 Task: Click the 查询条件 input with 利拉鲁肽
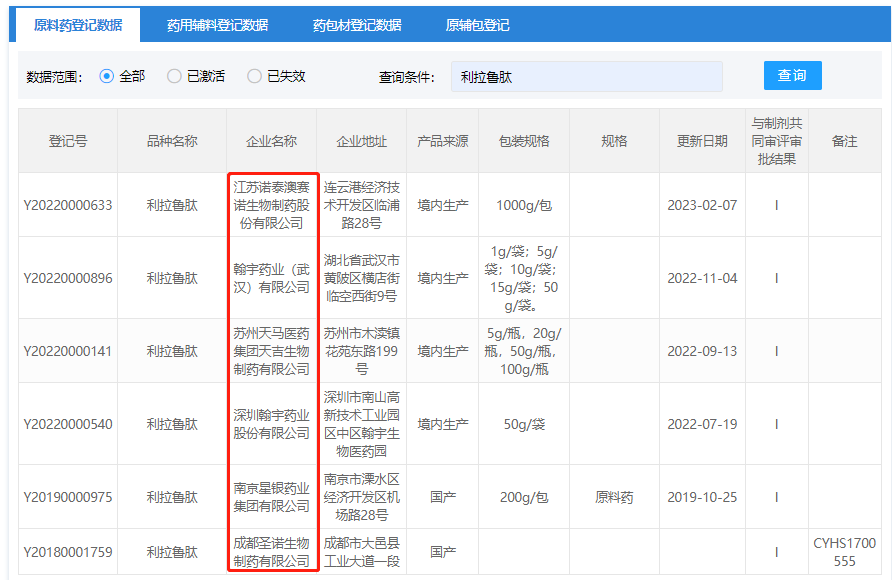point(587,77)
